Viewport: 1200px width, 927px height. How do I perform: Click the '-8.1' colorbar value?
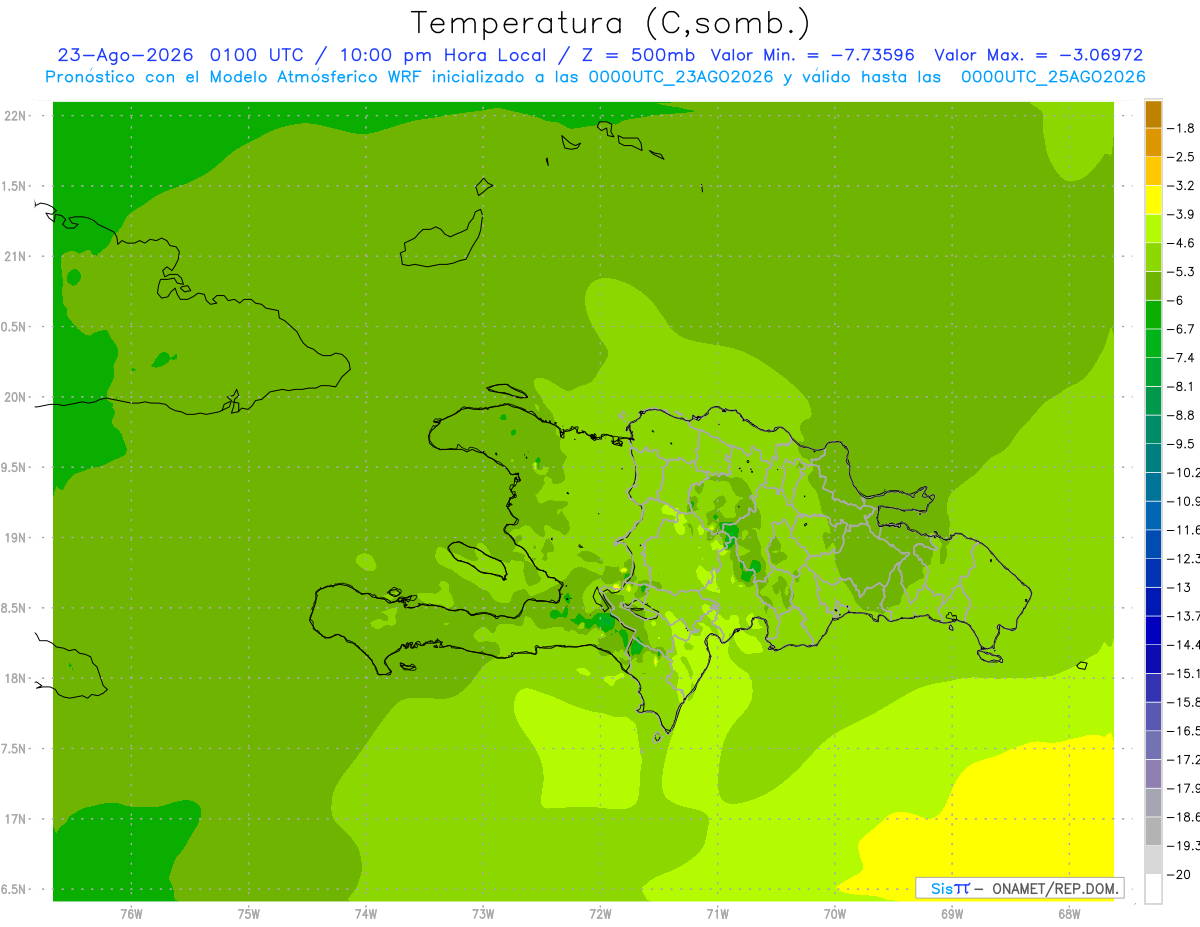pyautogui.click(x=1181, y=386)
